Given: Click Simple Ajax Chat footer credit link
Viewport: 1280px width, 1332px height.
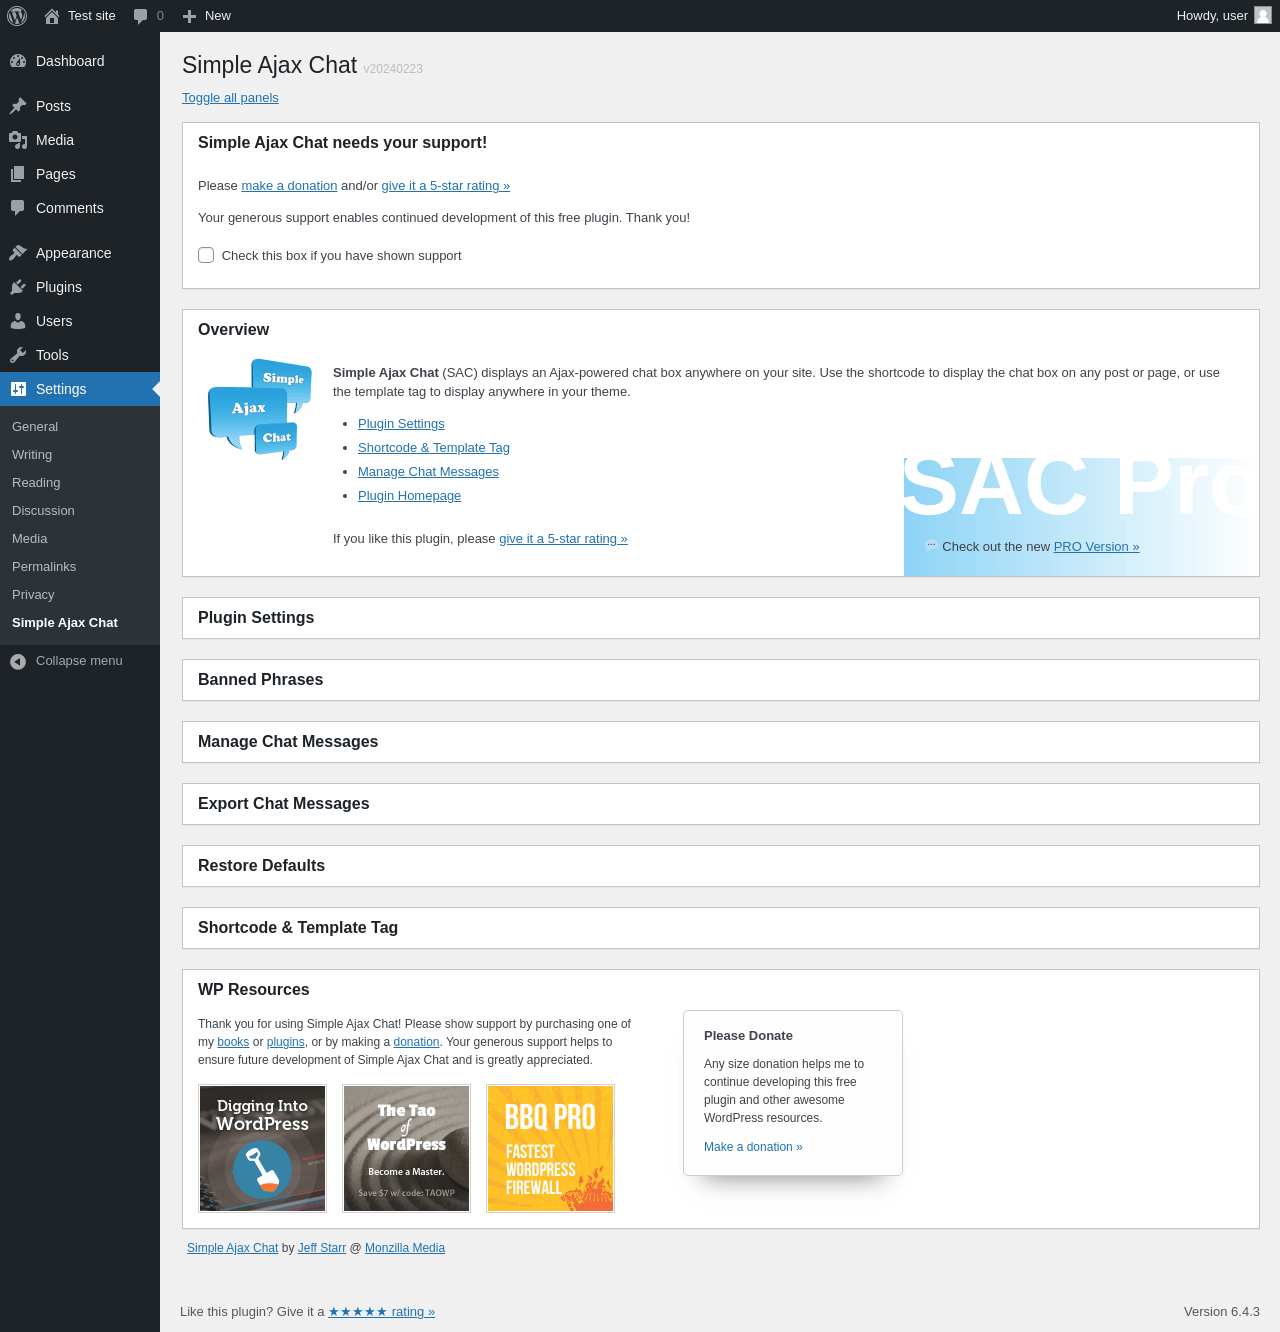Looking at the screenshot, I should pos(233,1248).
